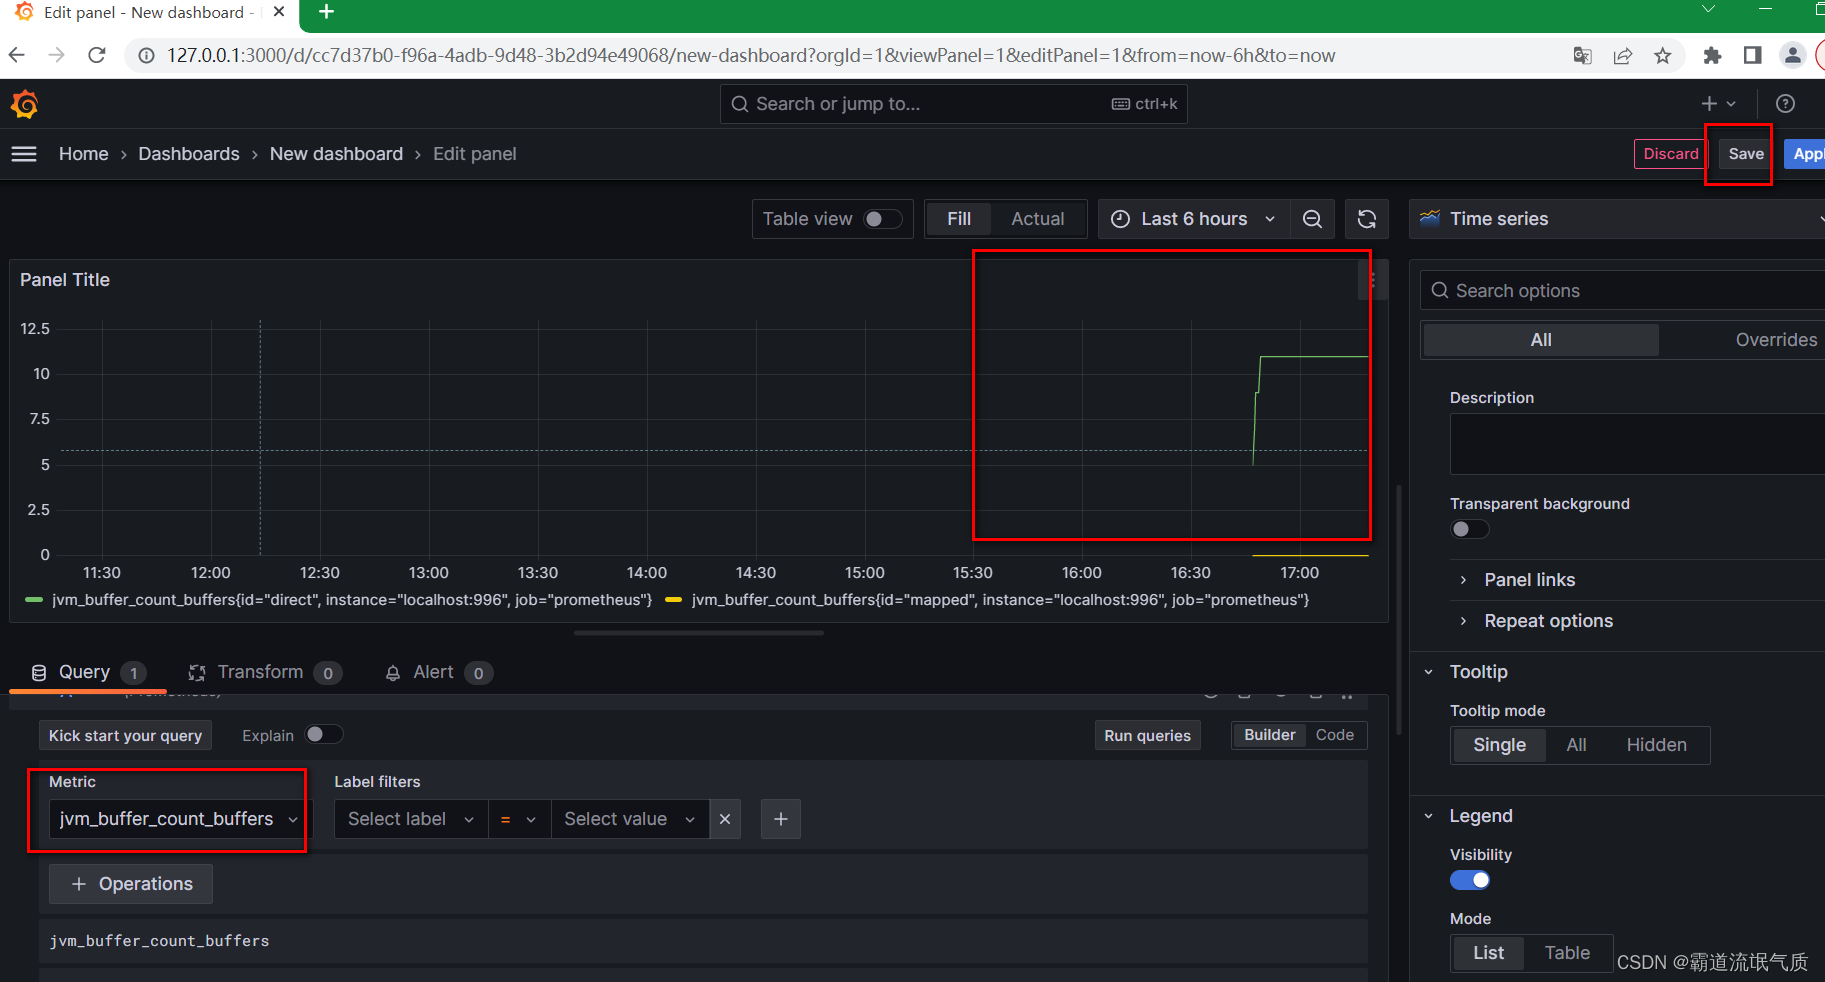
Task: Open a new browser tab with plus
Action: (x=326, y=12)
